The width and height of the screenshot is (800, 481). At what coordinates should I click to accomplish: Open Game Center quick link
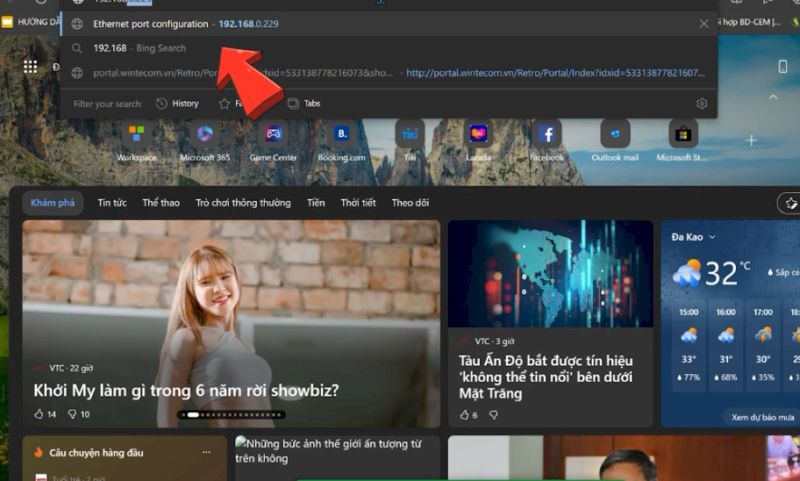point(273,141)
